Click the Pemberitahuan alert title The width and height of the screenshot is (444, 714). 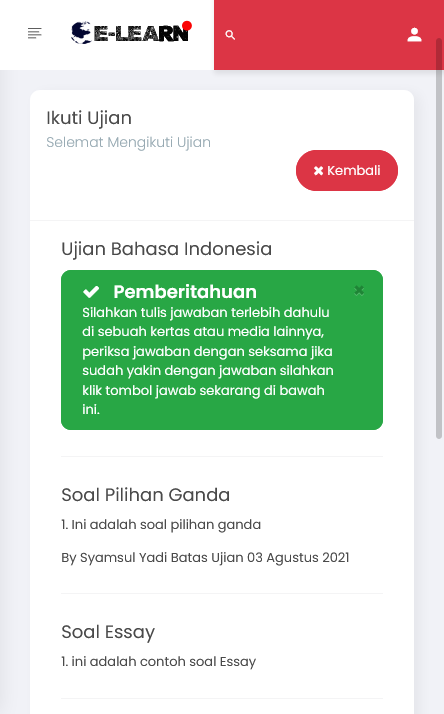point(185,291)
